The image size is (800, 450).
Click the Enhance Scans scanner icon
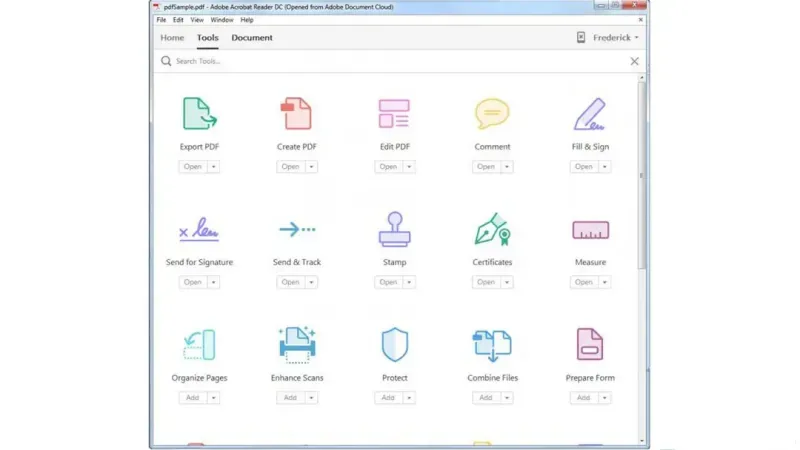tap(297, 345)
